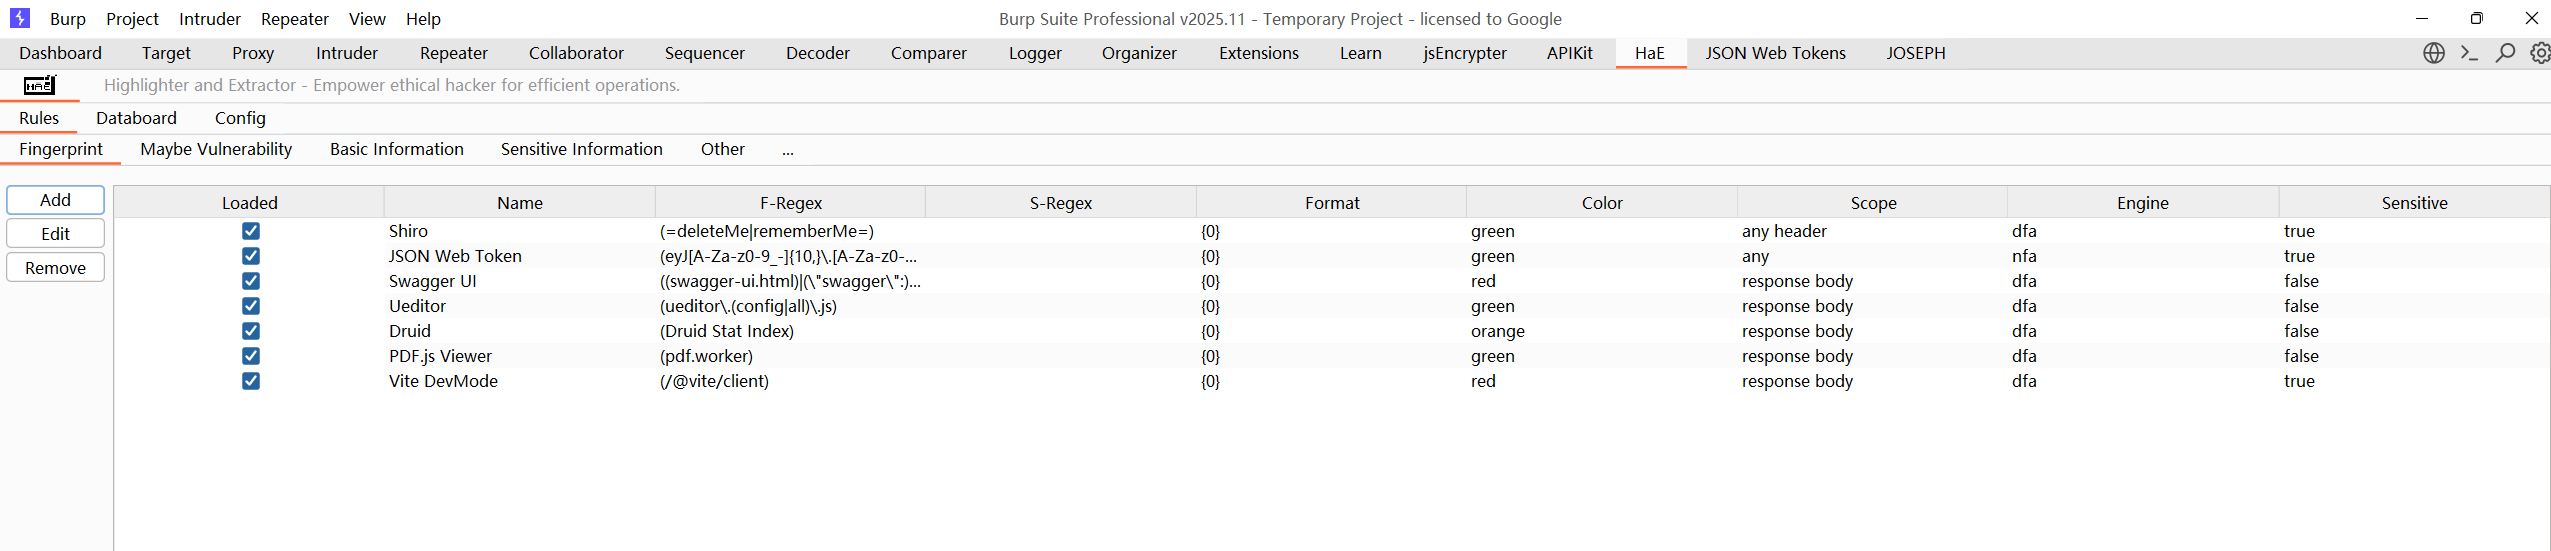Click the ellipsis tab to add rule group
This screenshot has height=551, width=2551.
(x=788, y=150)
